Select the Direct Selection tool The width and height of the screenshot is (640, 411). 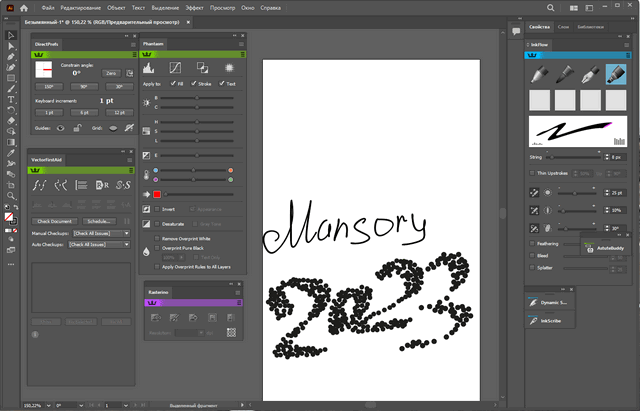click(x=11, y=45)
